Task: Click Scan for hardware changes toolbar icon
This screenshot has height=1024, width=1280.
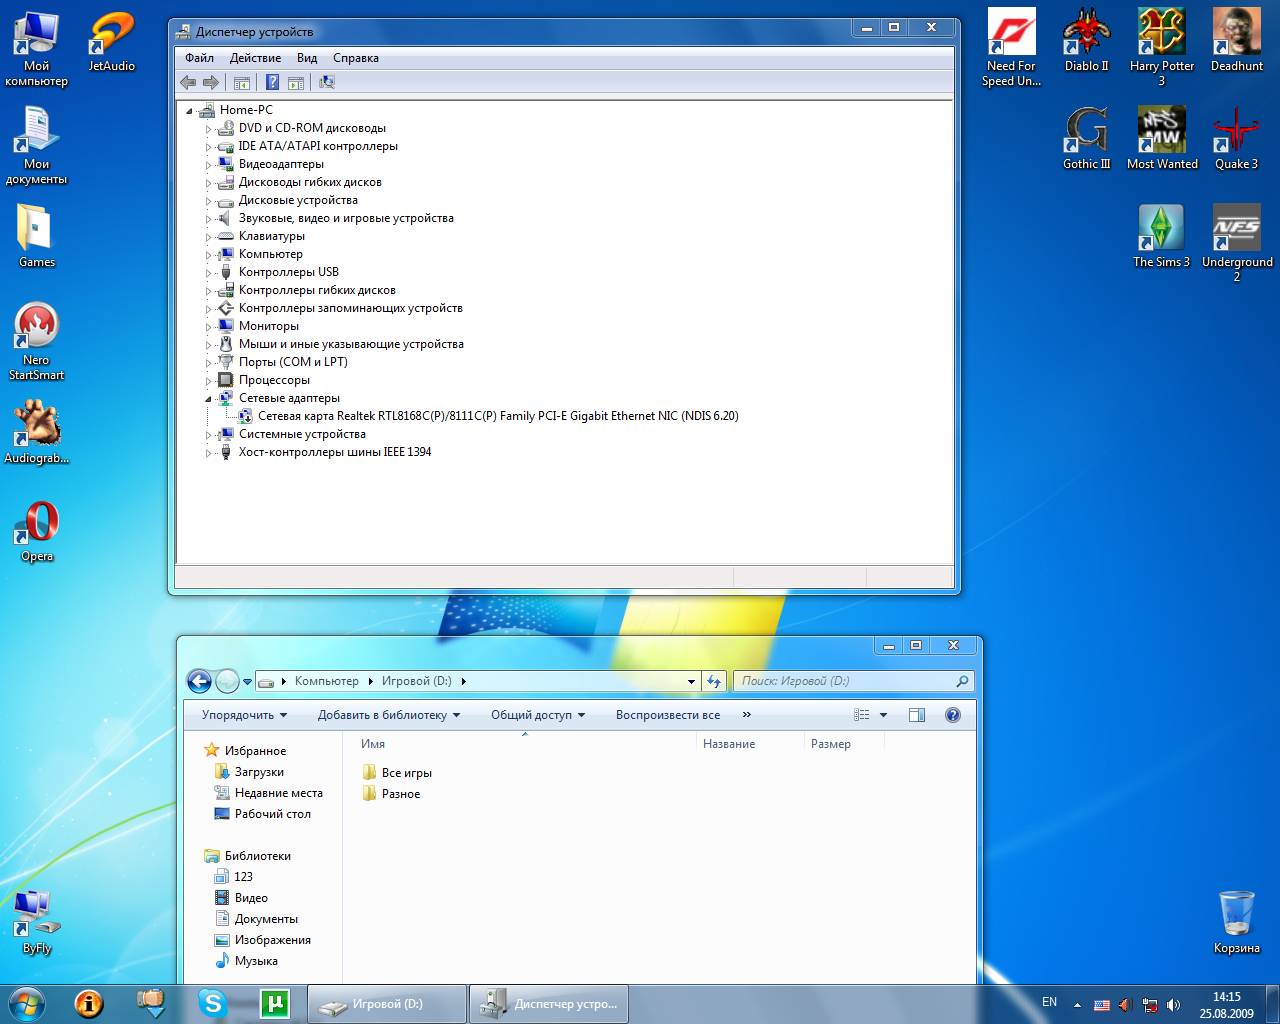Action: [x=327, y=83]
